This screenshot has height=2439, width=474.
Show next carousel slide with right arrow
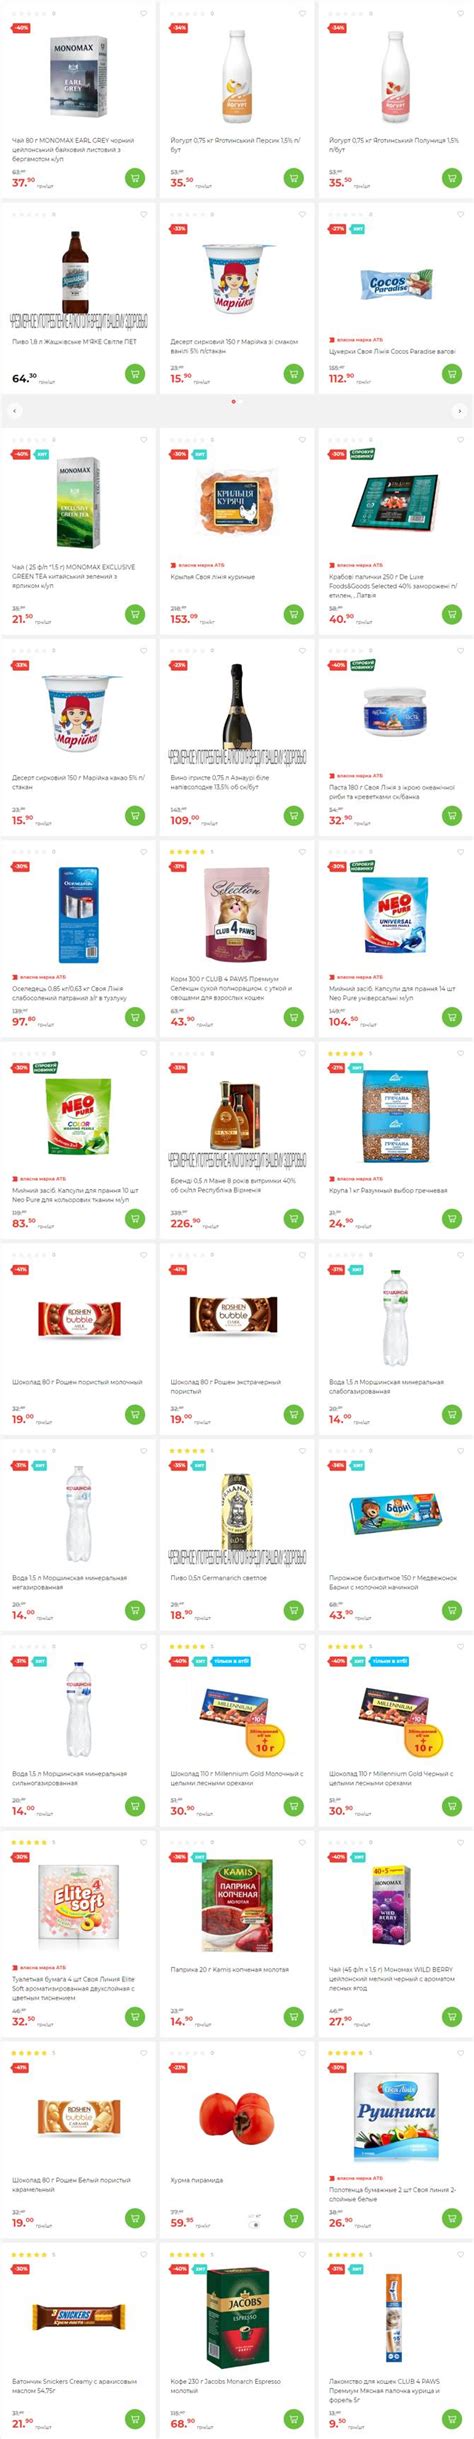459,411
